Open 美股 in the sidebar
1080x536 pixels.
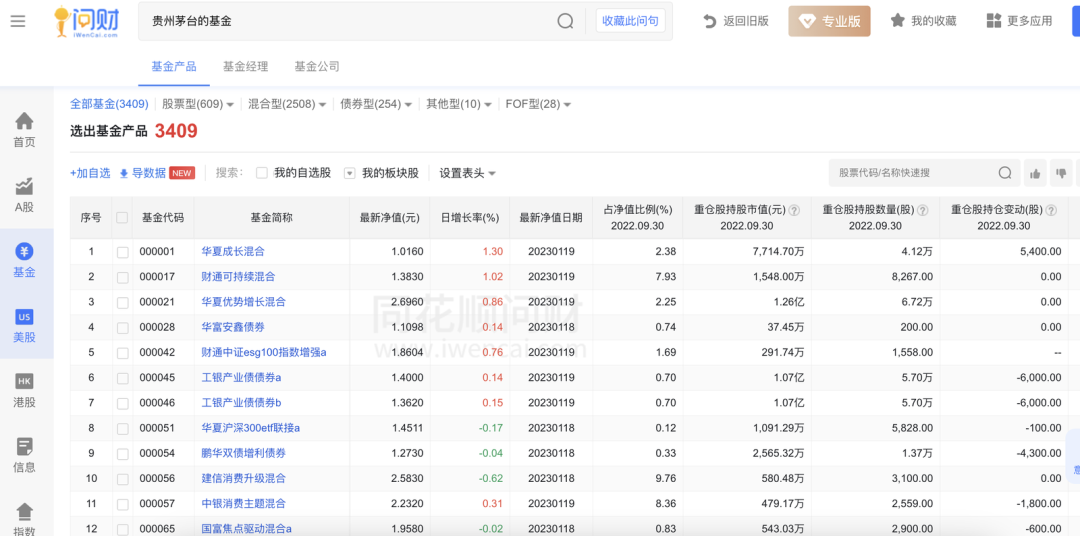[x=24, y=326]
